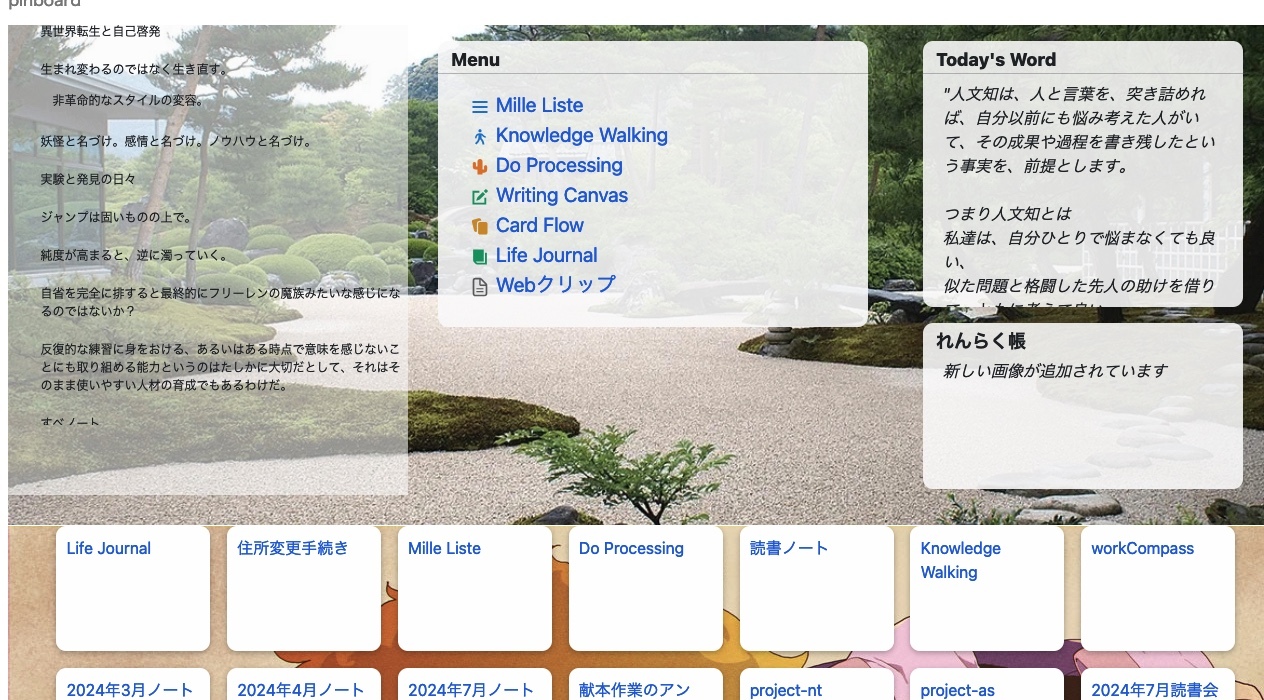Open the Webクリップ link
Viewport: 1264px width, 700px height.
pyautogui.click(x=556, y=284)
